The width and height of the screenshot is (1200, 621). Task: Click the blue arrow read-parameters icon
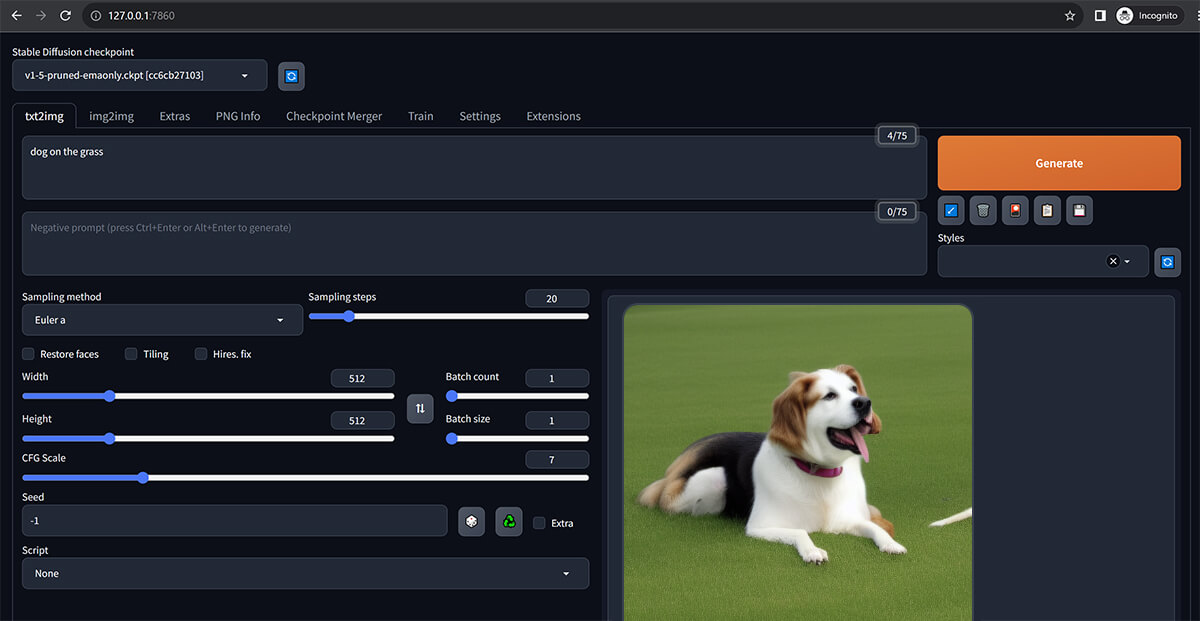point(951,210)
